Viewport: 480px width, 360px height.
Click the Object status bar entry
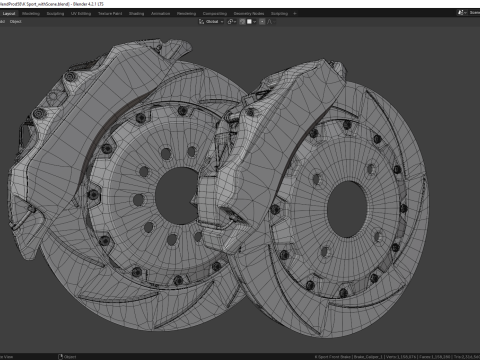click(67, 357)
